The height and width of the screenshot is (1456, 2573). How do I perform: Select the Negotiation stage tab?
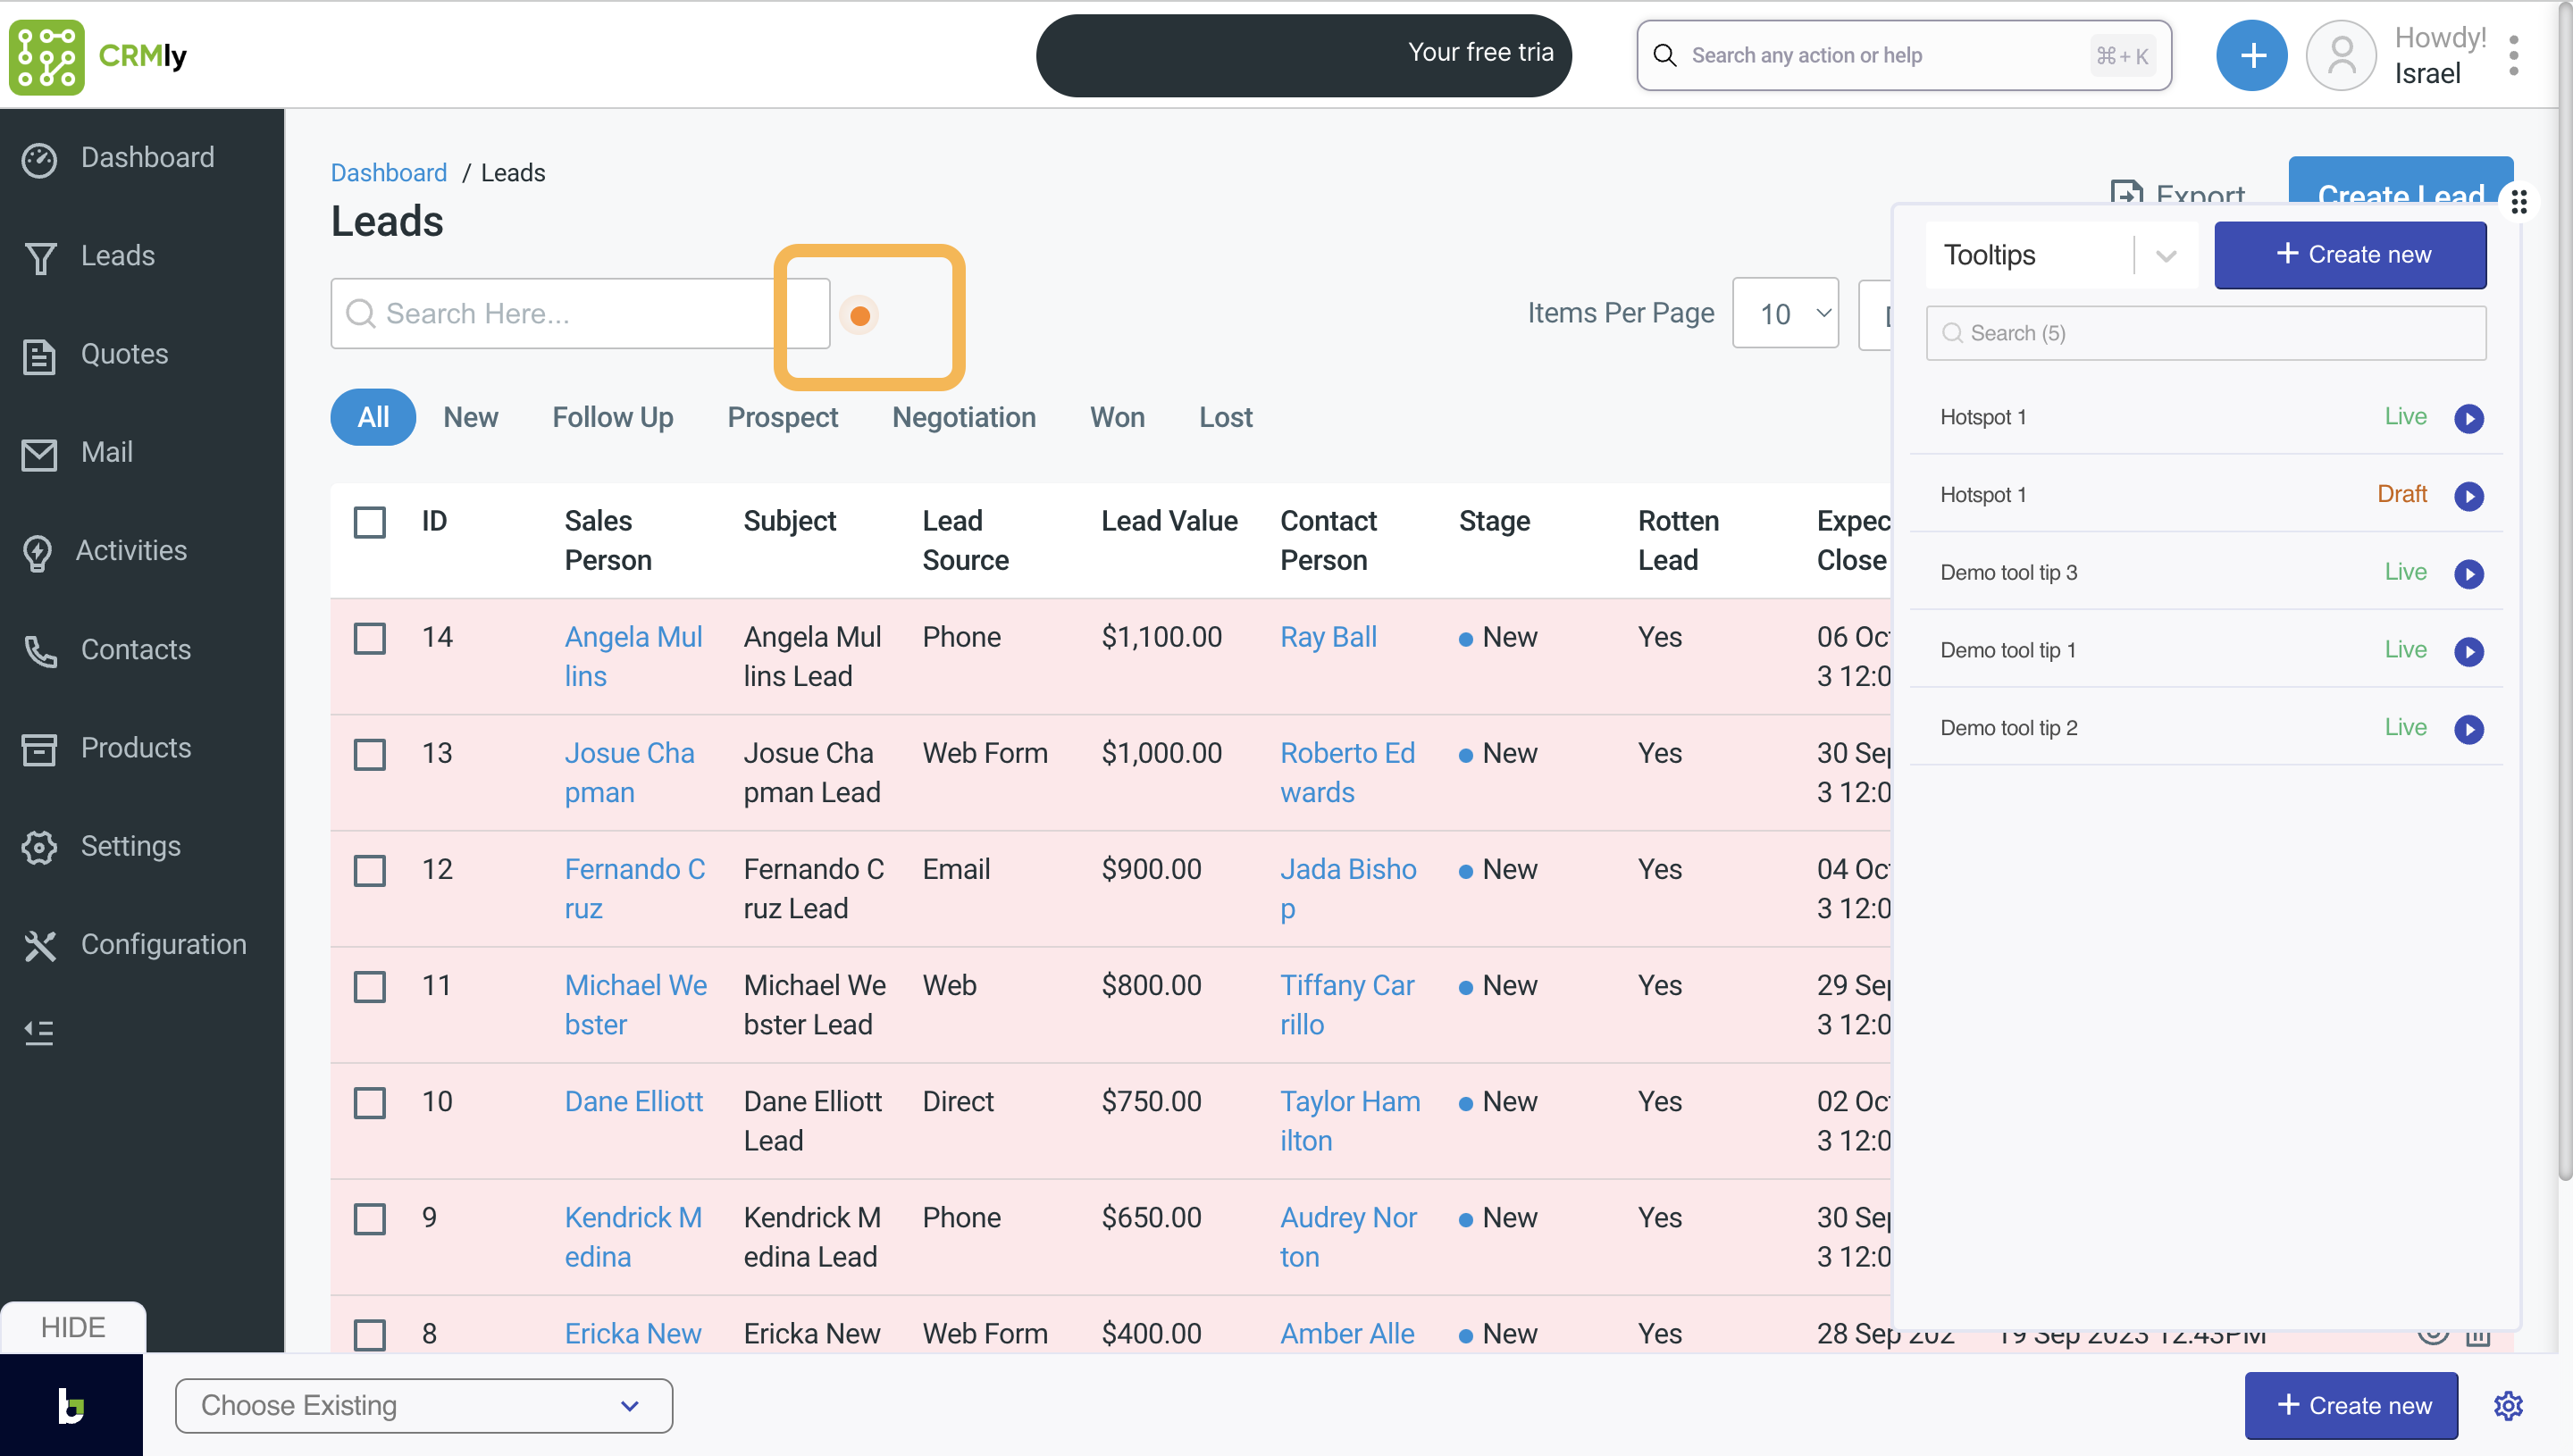[963, 417]
